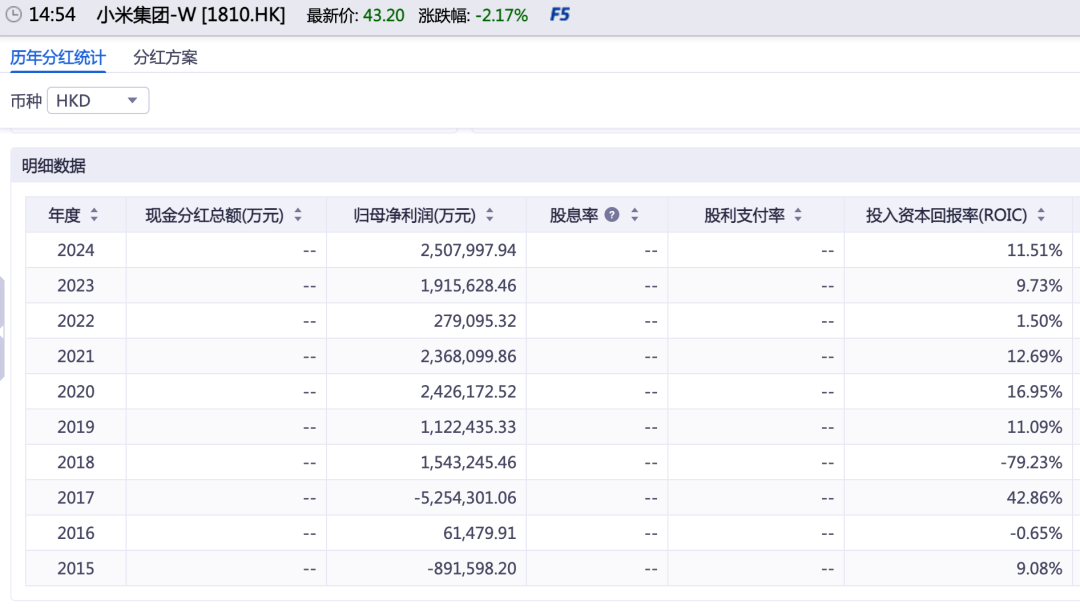Image resolution: width=1080 pixels, height=616 pixels.
Task: Click the 股息率 help question mark icon
Action: (x=612, y=215)
